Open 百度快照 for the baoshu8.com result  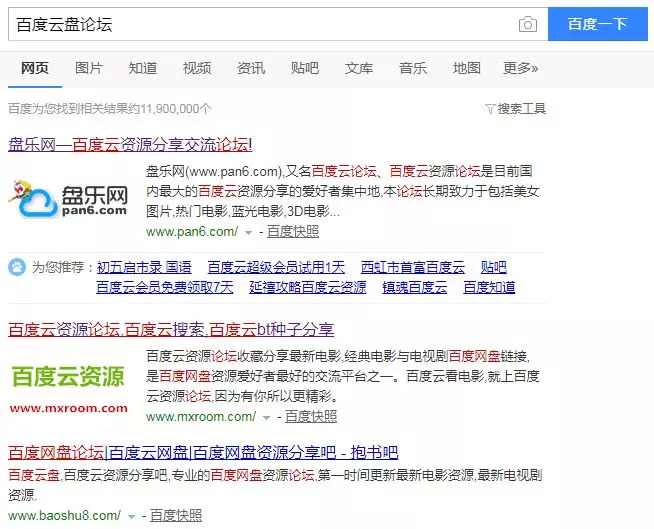click(176, 516)
